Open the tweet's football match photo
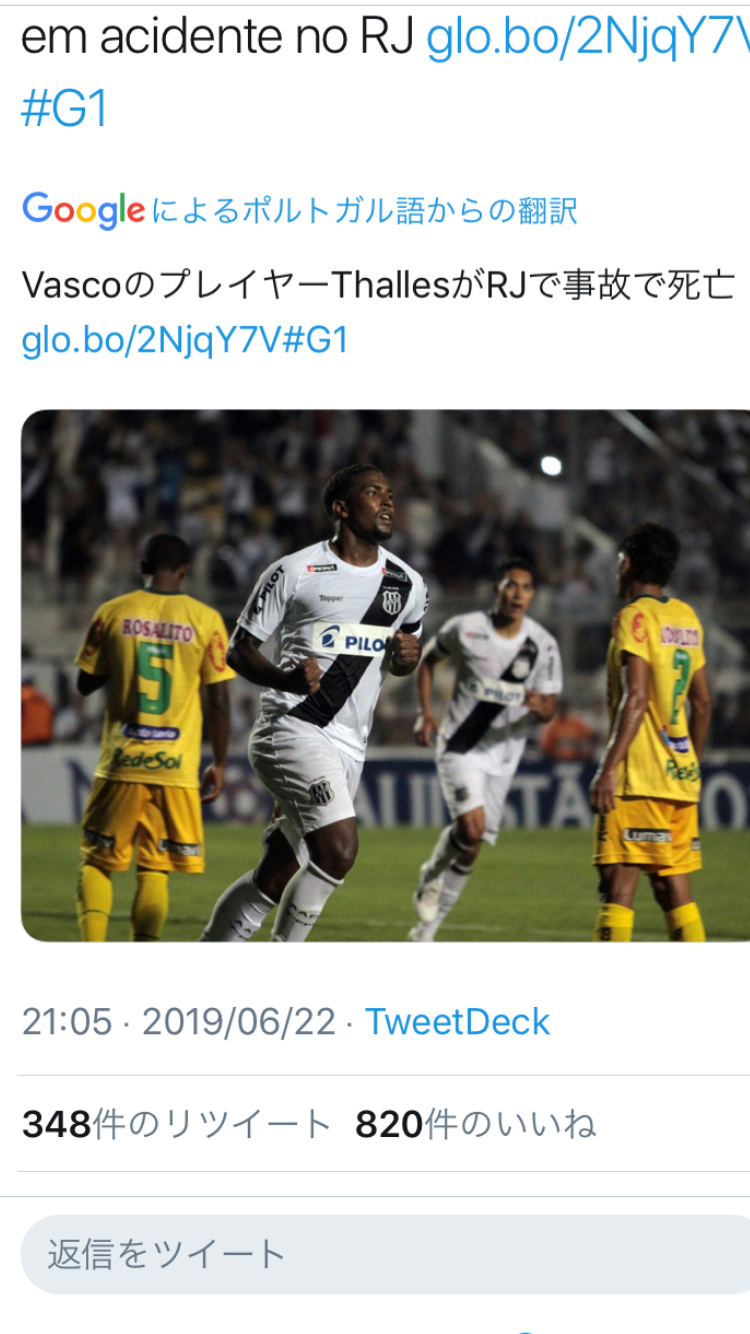 coord(385,675)
